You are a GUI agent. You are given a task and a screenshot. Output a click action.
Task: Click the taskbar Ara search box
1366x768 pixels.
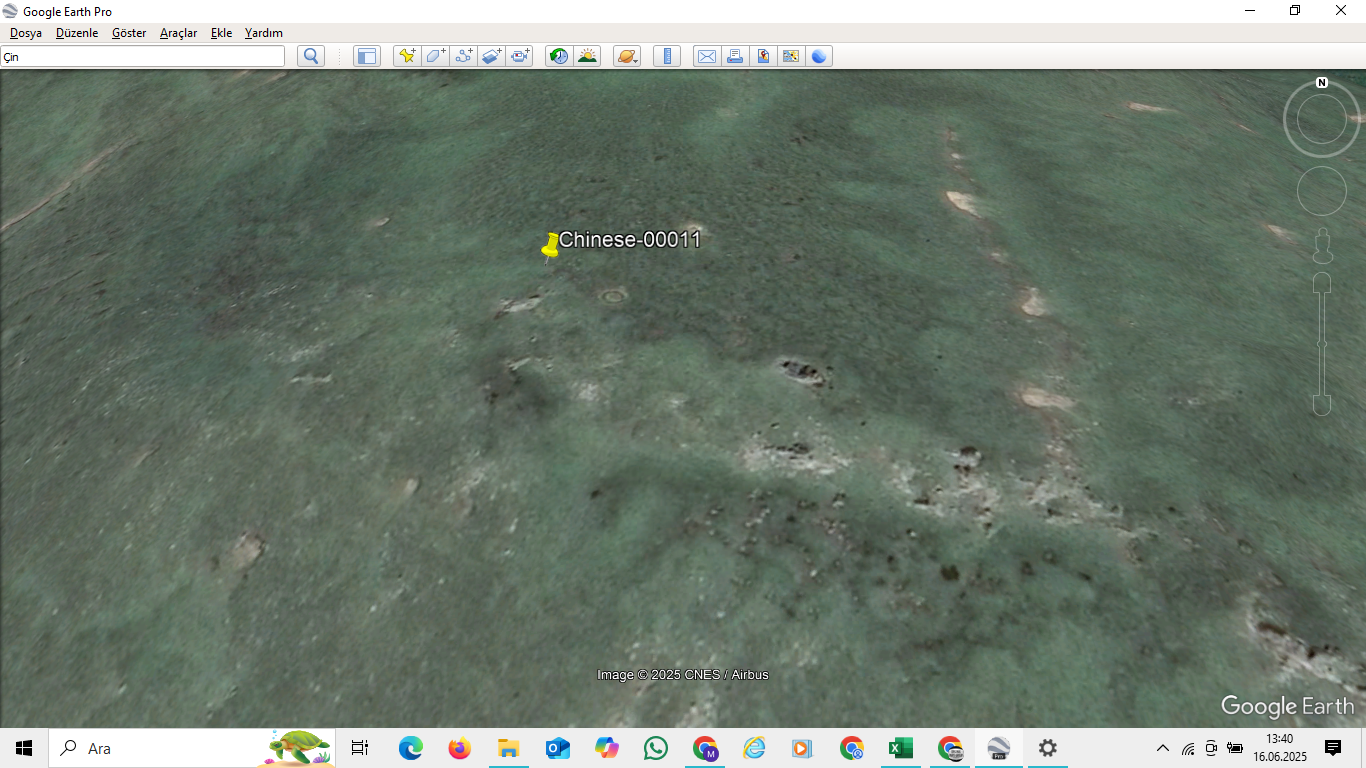[192, 748]
